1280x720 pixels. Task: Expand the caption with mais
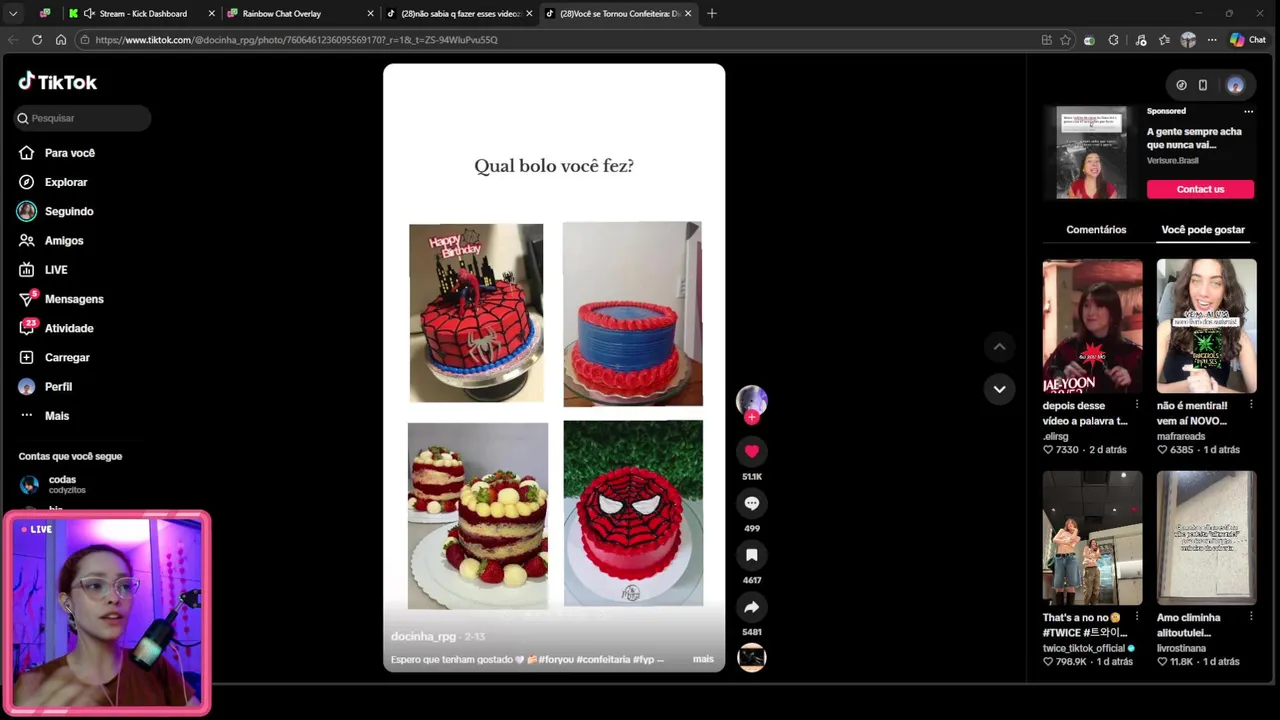click(703, 659)
